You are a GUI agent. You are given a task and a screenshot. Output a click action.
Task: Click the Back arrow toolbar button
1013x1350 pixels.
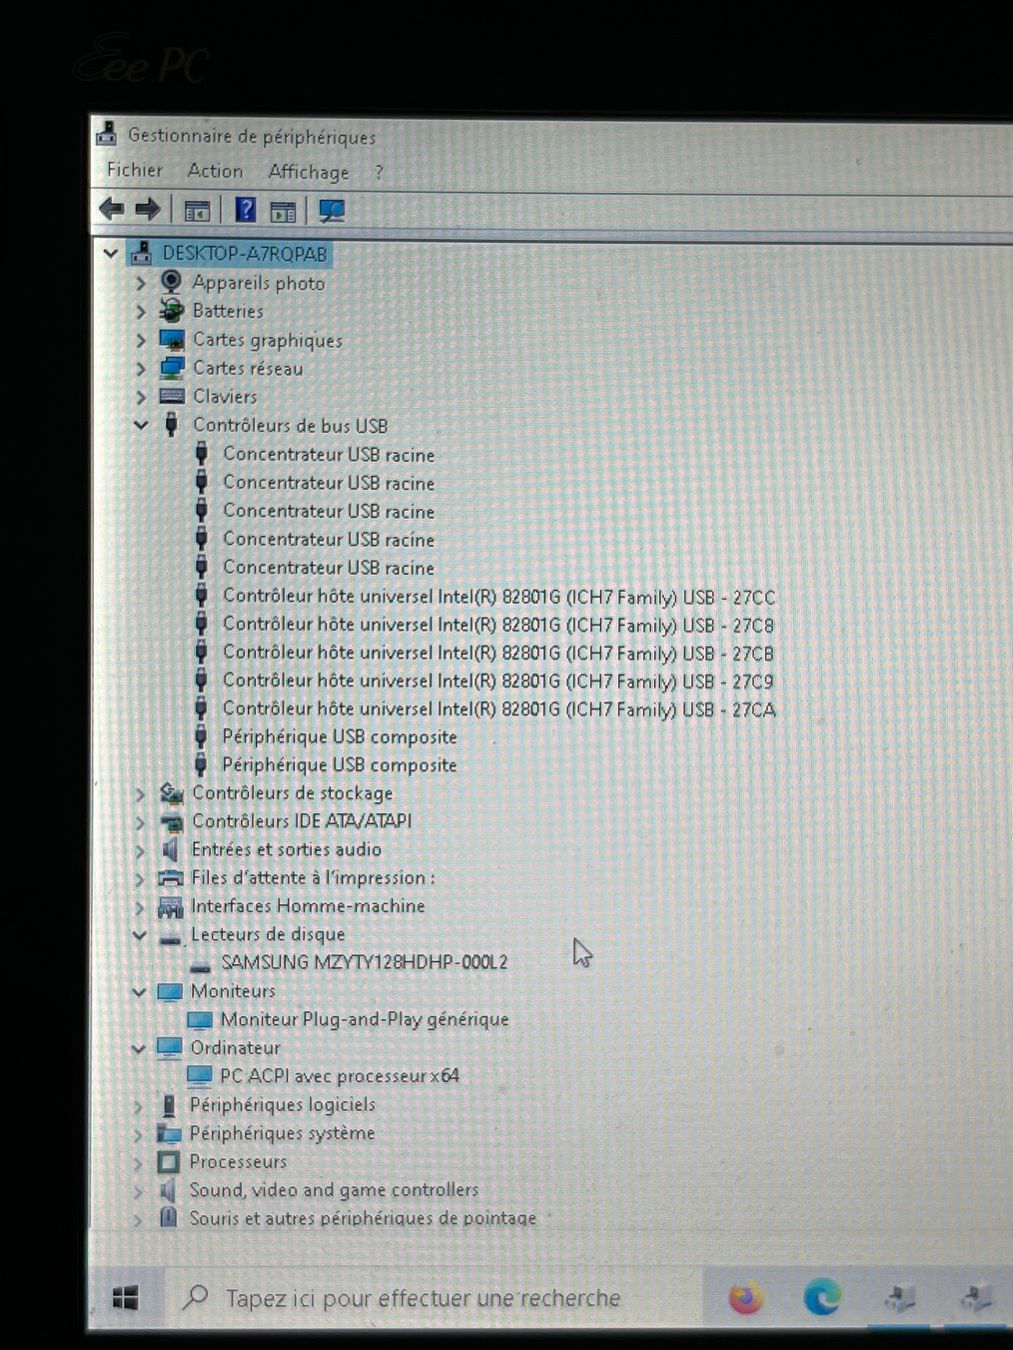tap(111, 209)
